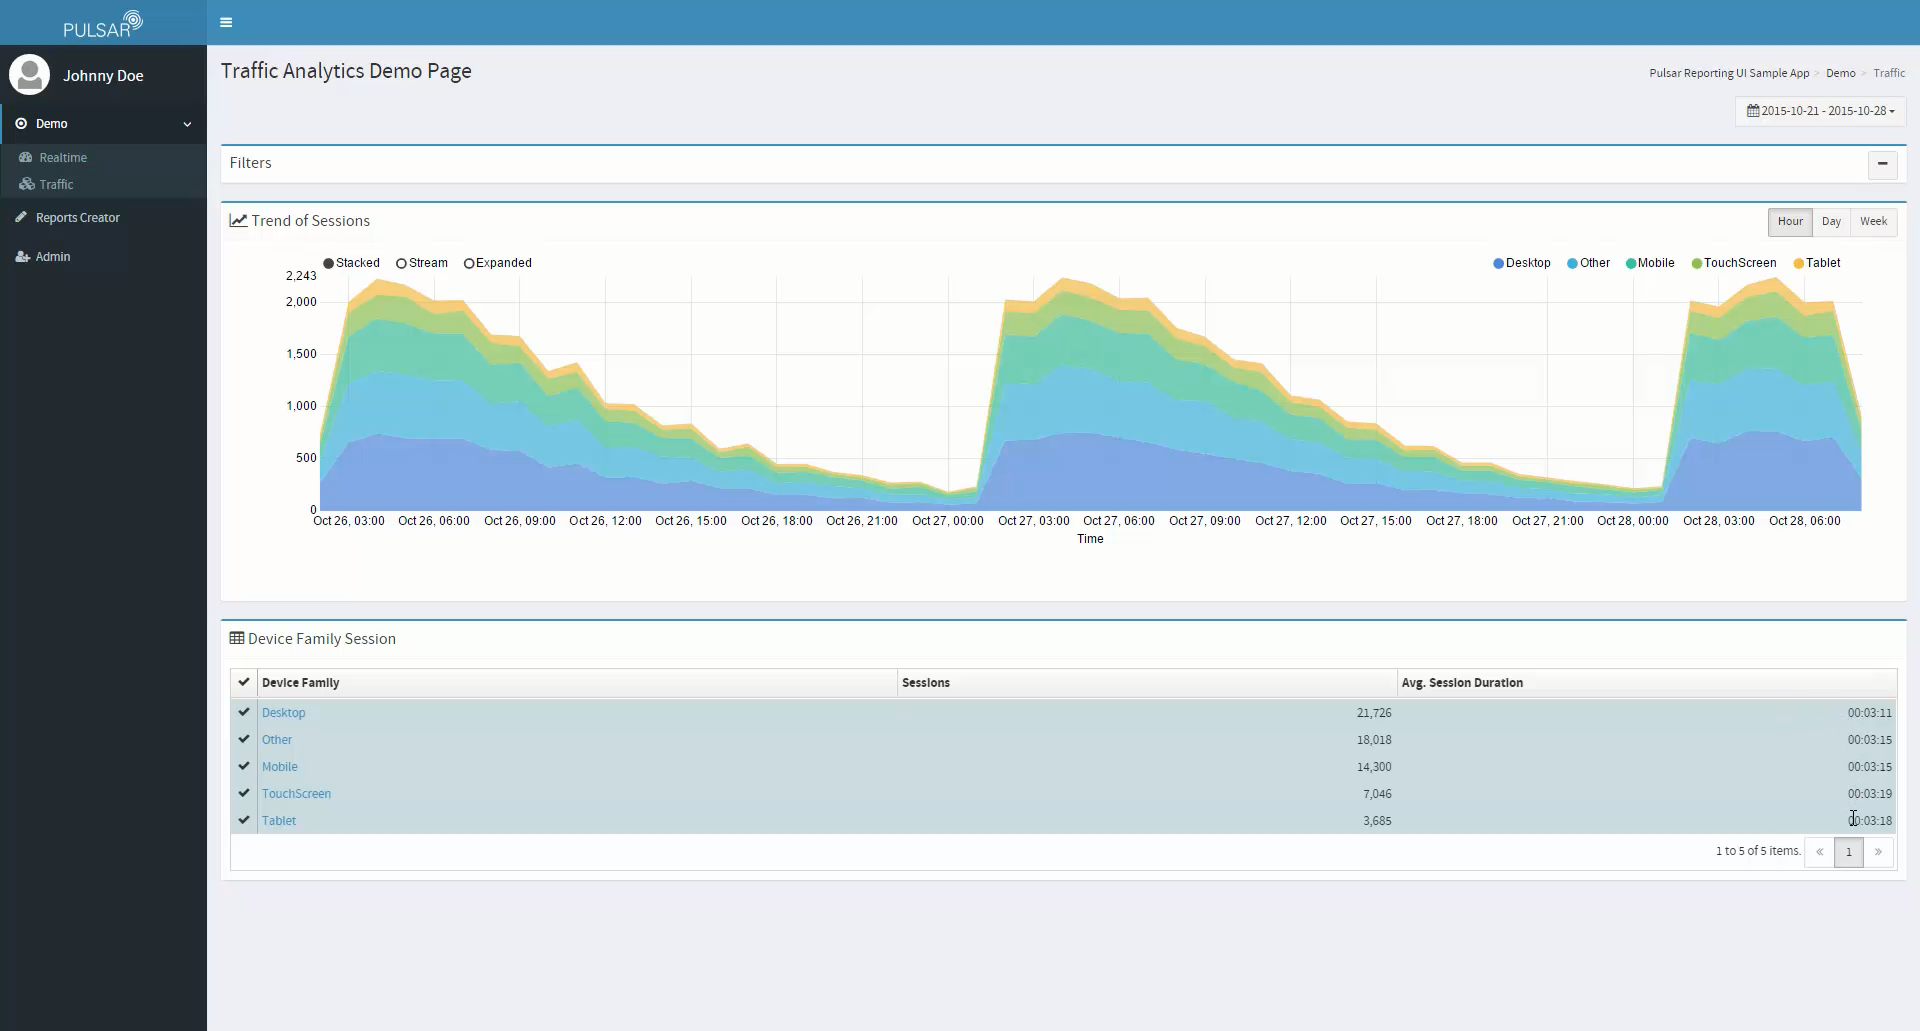Click the Reports Creator pencil icon
Image resolution: width=1920 pixels, height=1031 pixels.
coord(21,218)
